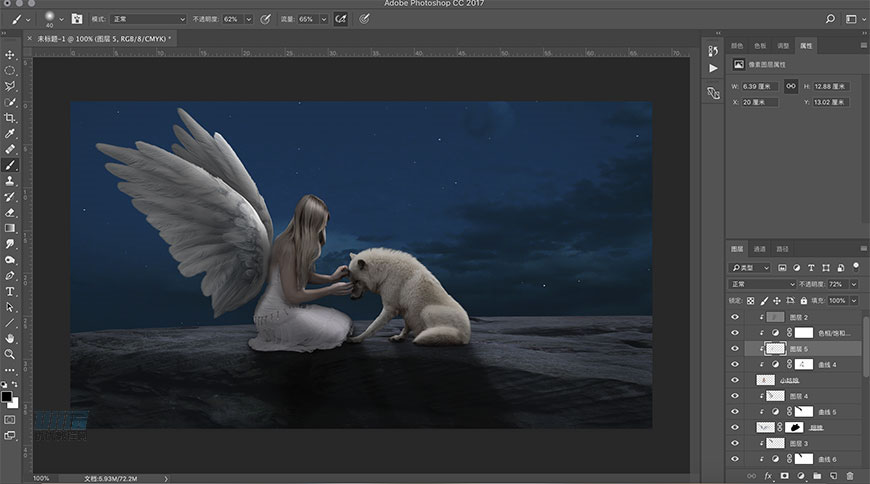This screenshot has height=484, width=870.
Task: Select the Pen tool
Action: 10,275
